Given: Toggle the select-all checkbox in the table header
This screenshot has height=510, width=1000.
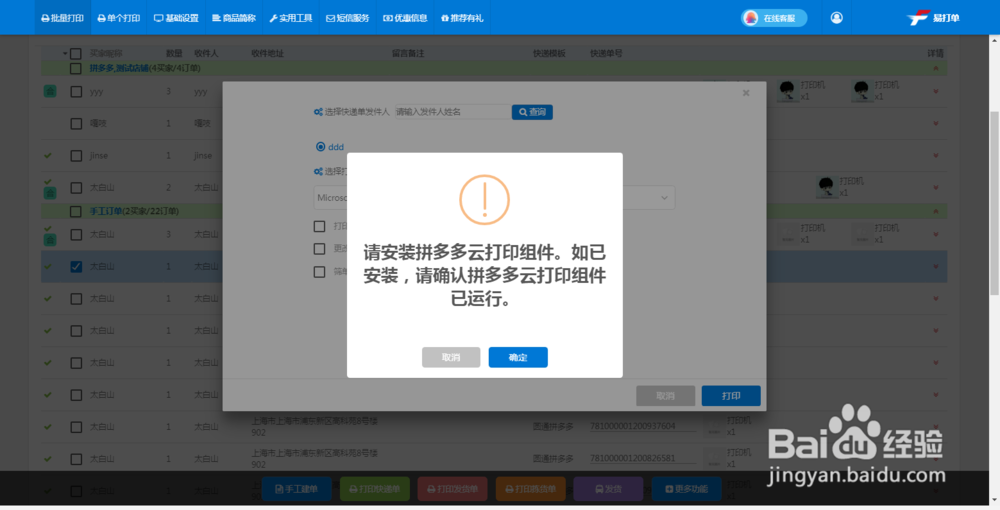Looking at the screenshot, I should click(x=75, y=54).
